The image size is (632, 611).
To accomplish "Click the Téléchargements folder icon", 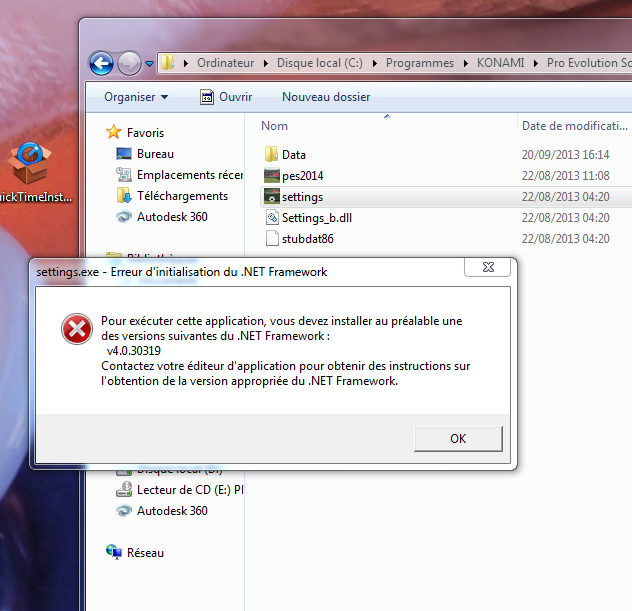I will coord(124,195).
